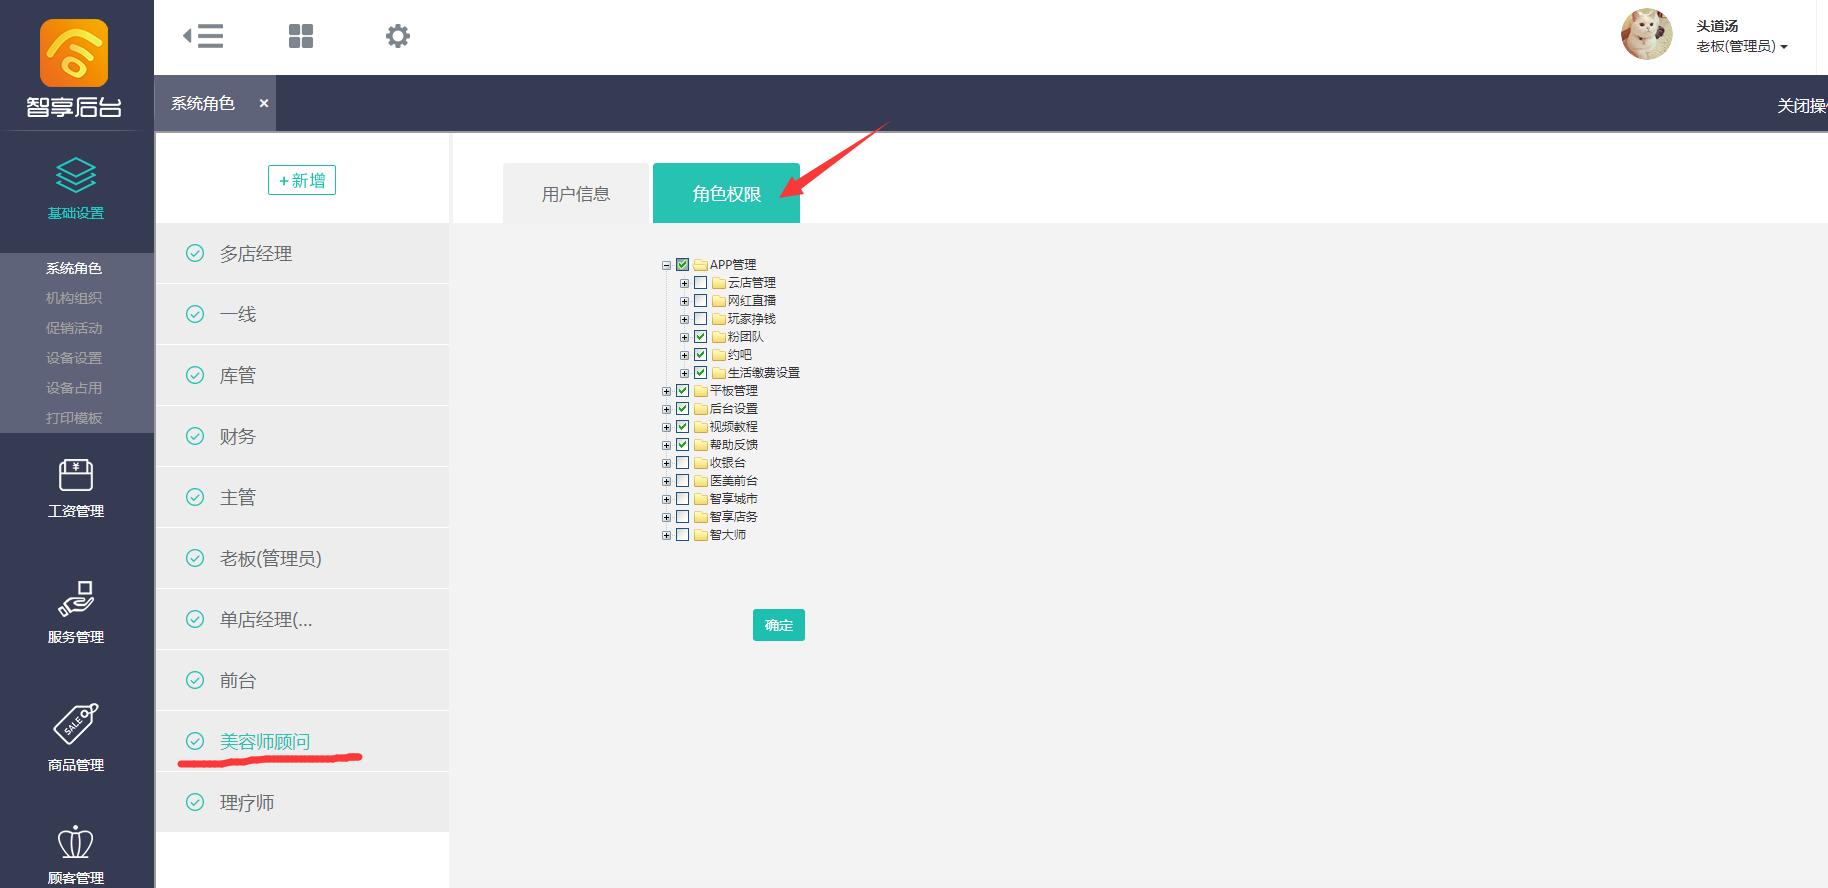Click the check-circle icon beside 理疗师
1828x888 pixels.
click(195, 802)
